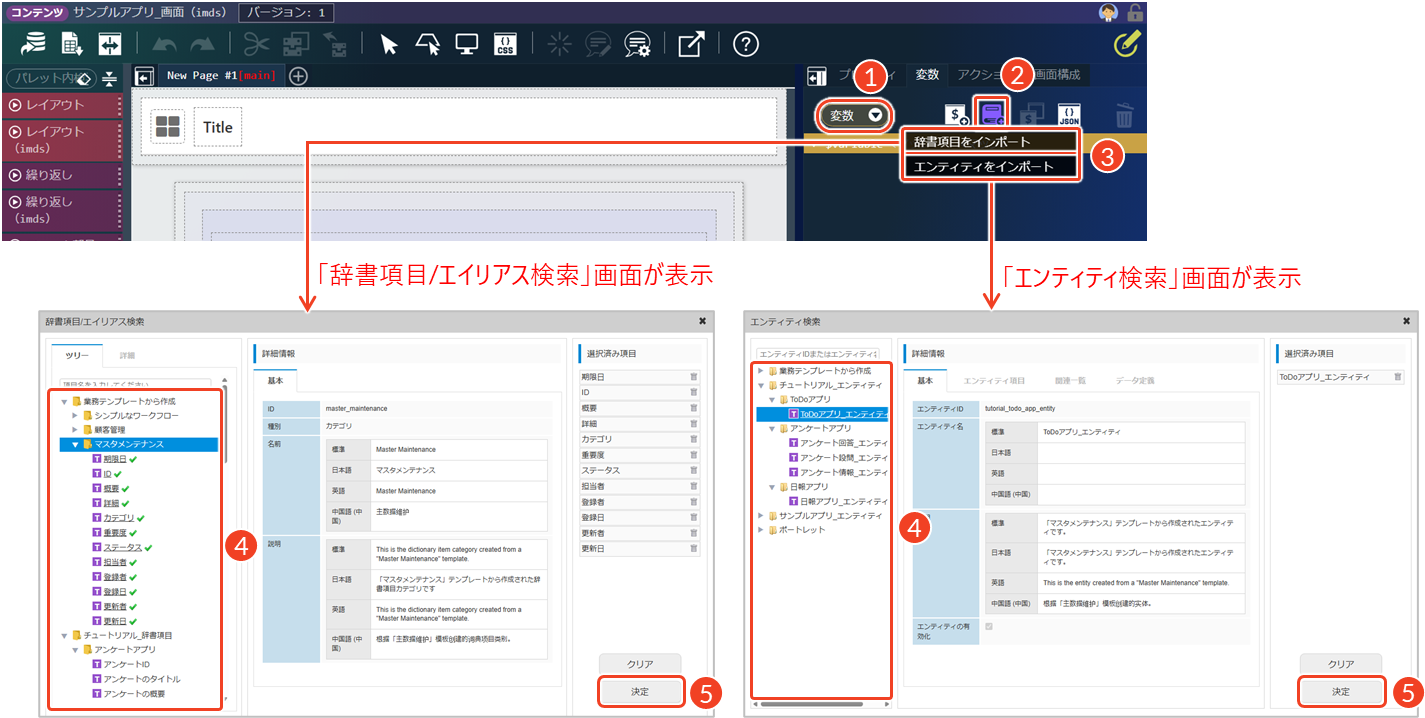Toggle the エンティティの有効化 checkbox
Screen dimensions: 1425x718
(990, 627)
